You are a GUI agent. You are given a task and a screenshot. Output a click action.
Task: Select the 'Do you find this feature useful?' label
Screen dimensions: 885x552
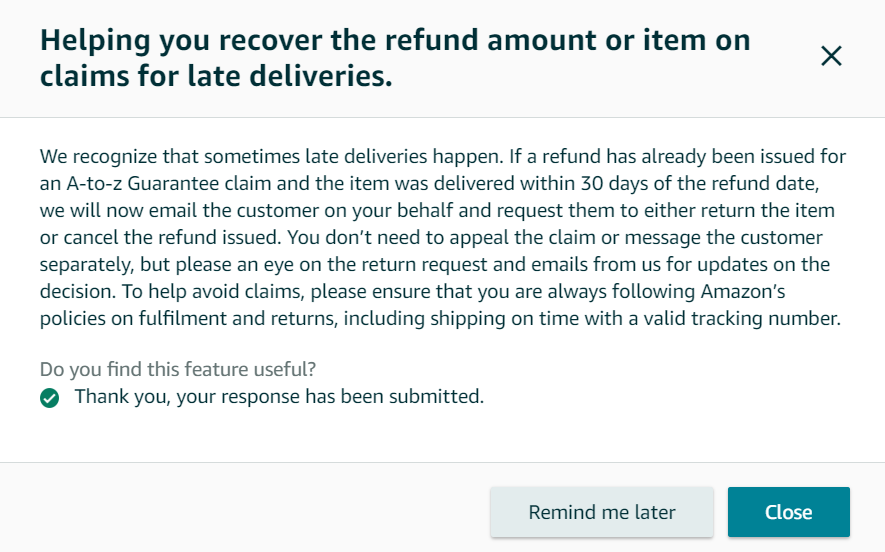pyautogui.click(x=178, y=369)
